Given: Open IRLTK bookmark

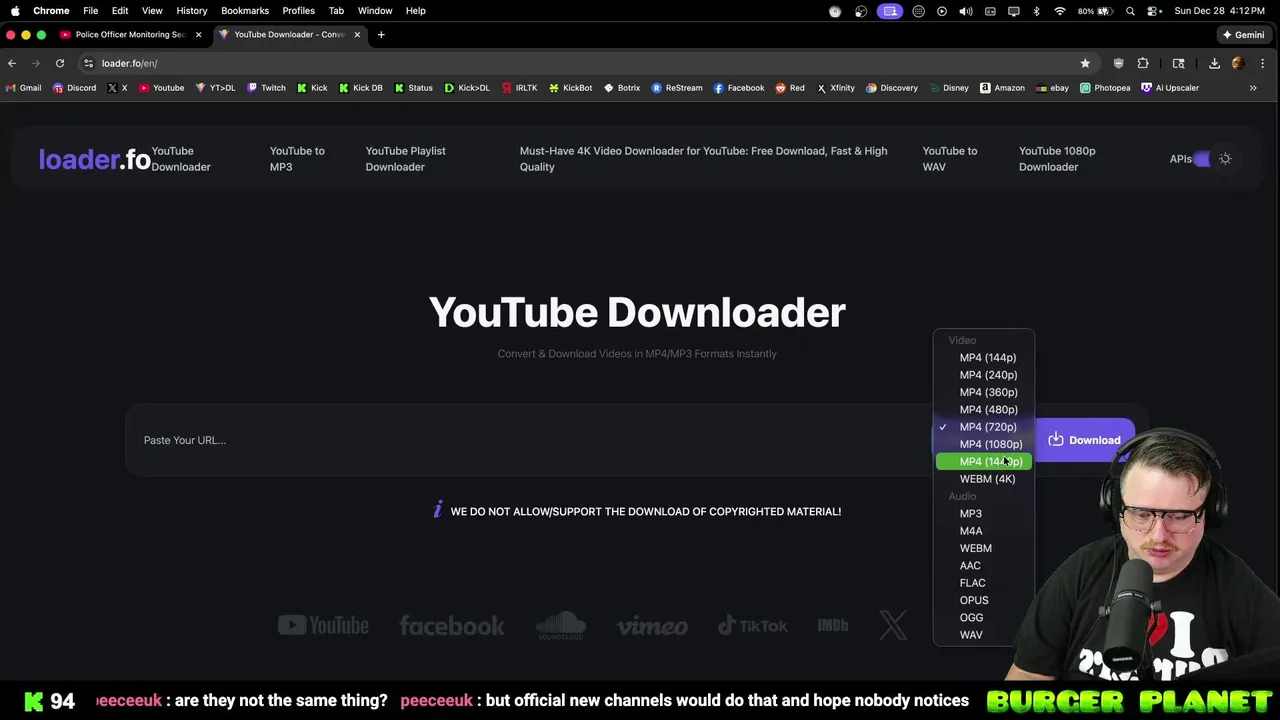Looking at the screenshot, I should pyautogui.click(x=520, y=88).
